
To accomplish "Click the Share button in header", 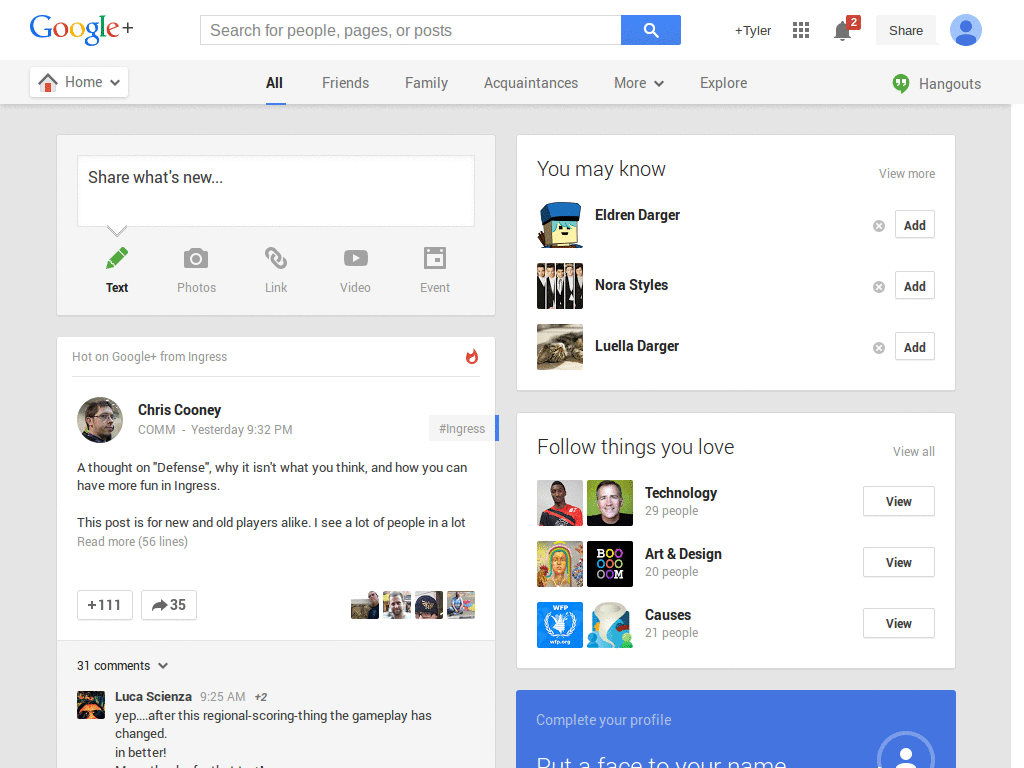I will tap(906, 31).
